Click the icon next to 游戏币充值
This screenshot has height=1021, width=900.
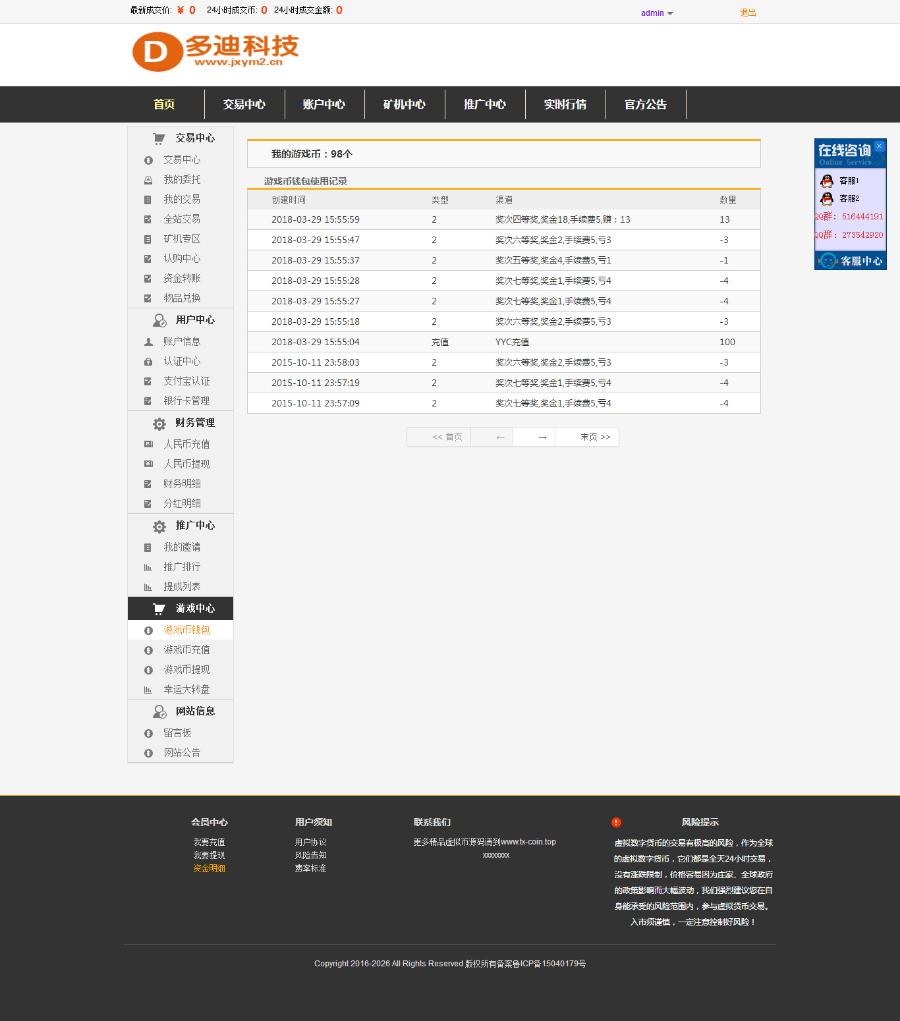coord(148,650)
